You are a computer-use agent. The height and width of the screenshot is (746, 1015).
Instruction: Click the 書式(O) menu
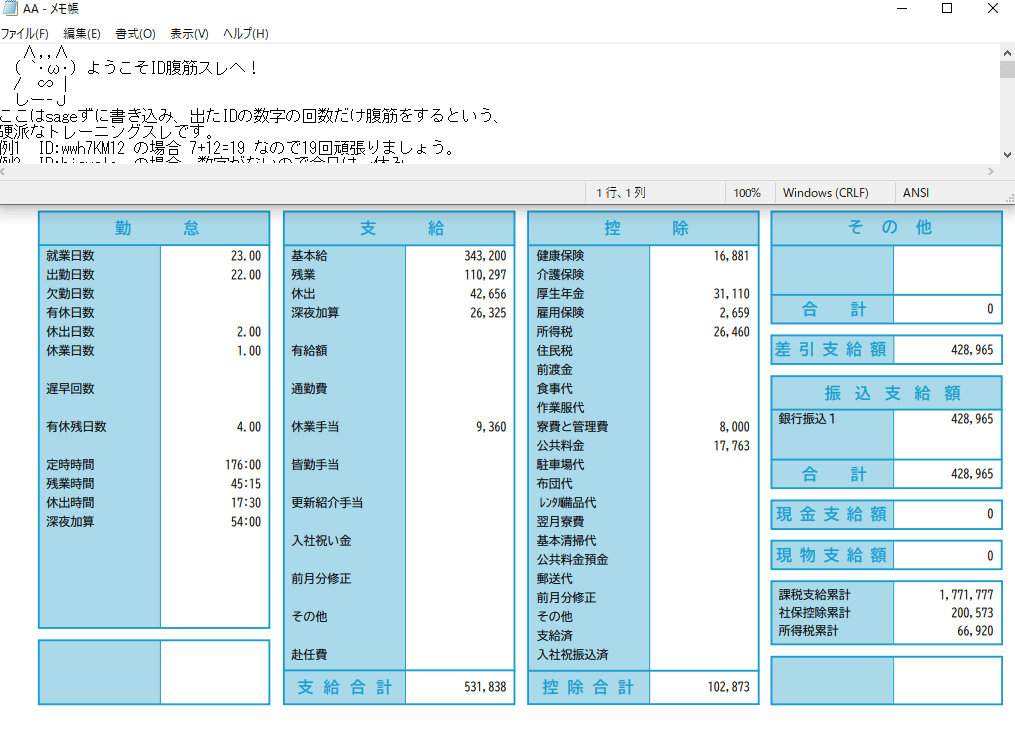[x=135, y=34]
